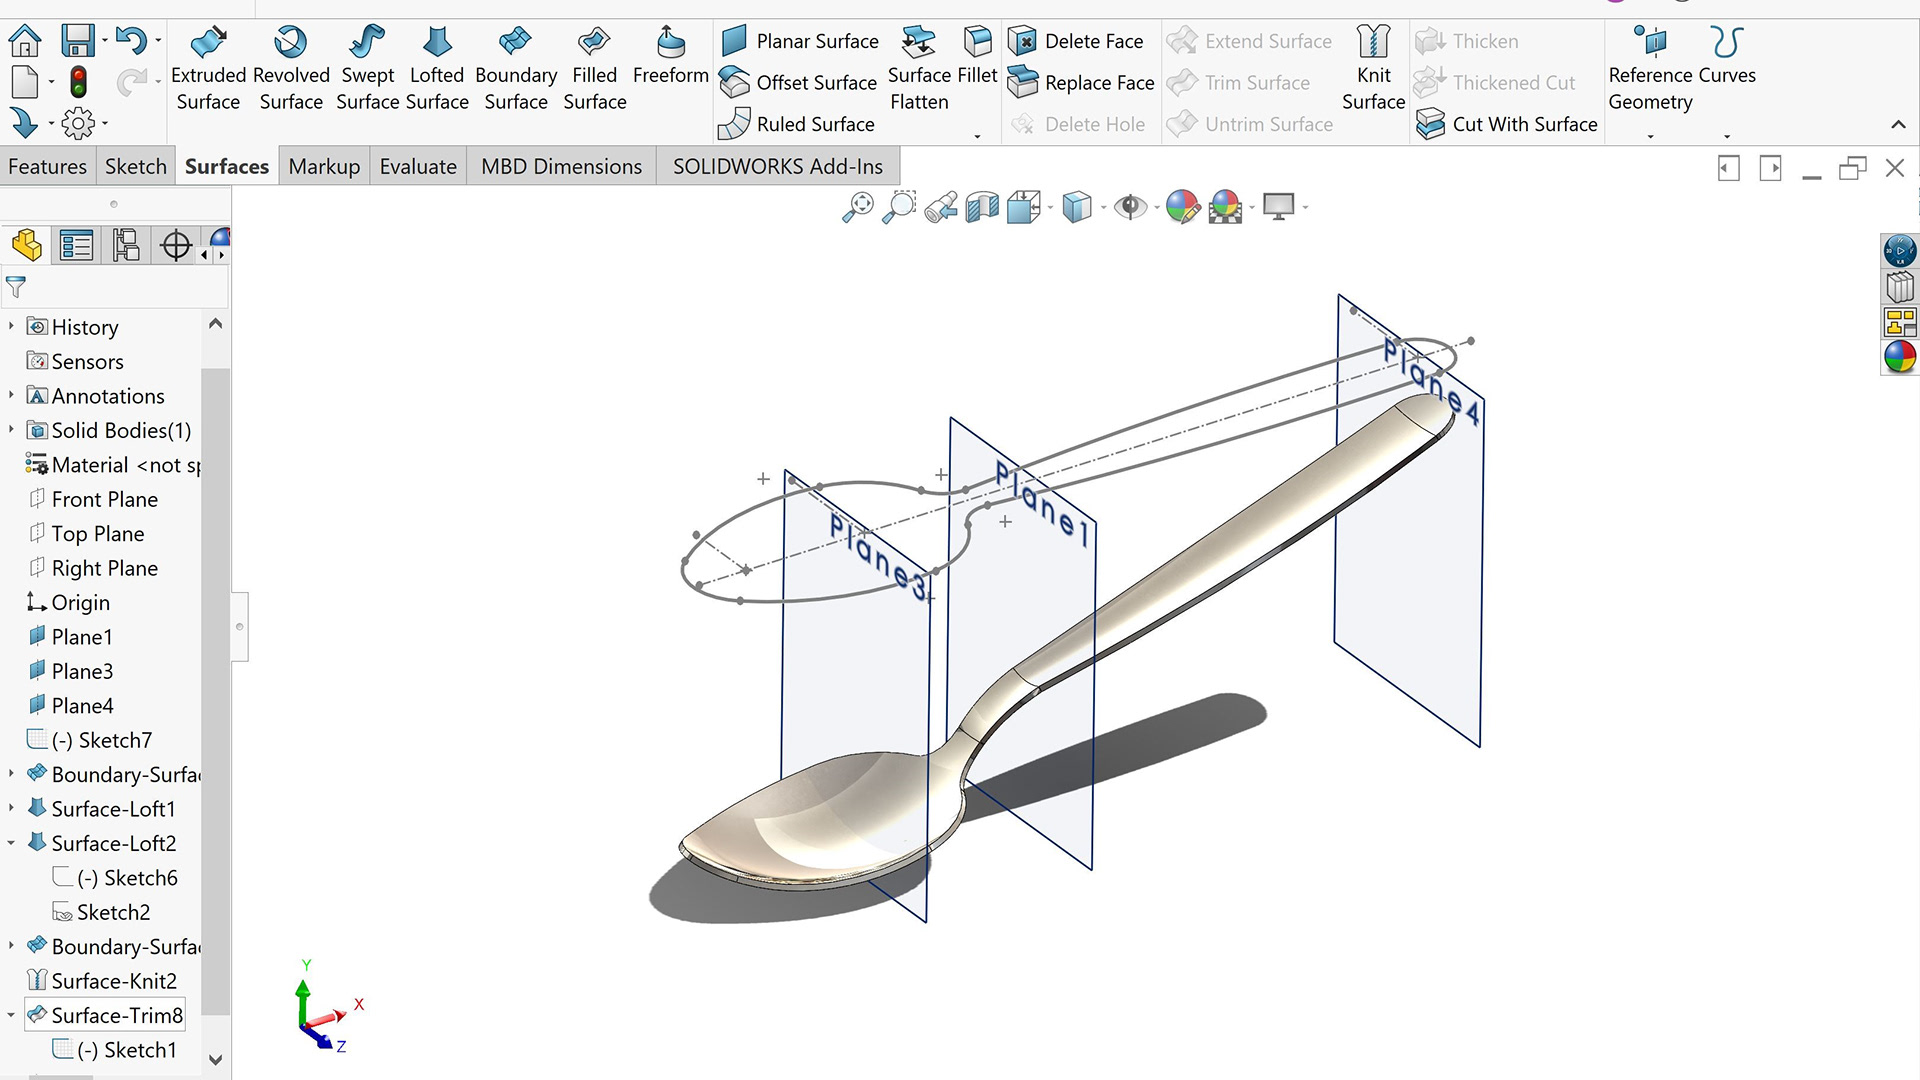
Task: Expand the History folder node
Action: pos(11,327)
